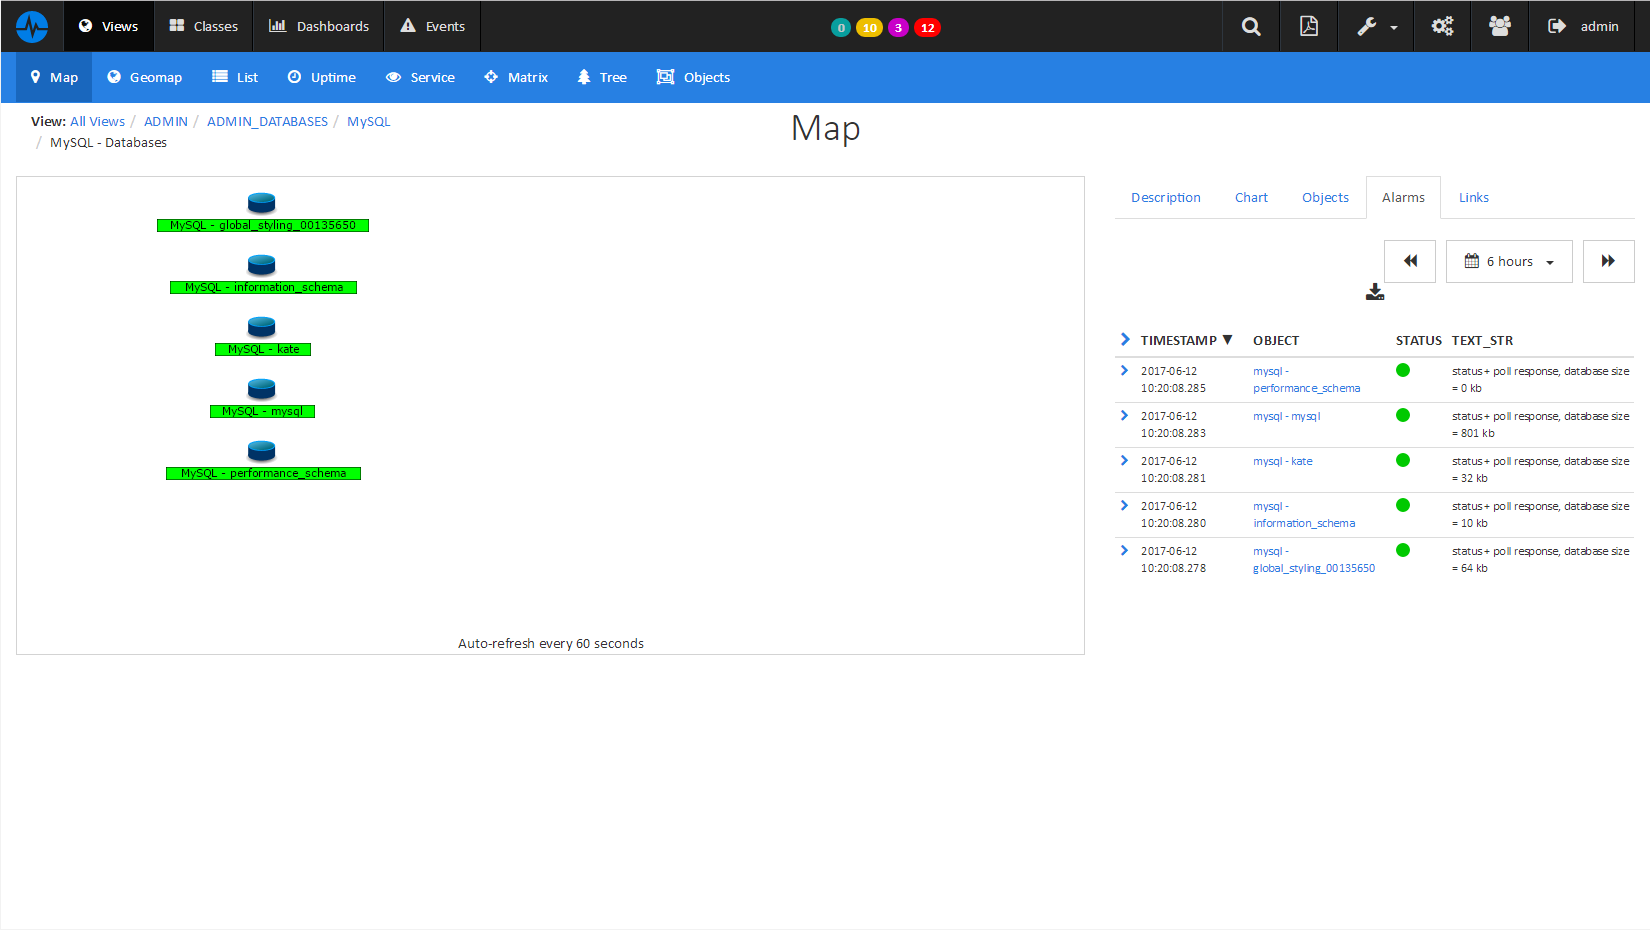The width and height of the screenshot is (1650, 930).
Task: Switch to the Matrix view
Action: click(x=516, y=77)
